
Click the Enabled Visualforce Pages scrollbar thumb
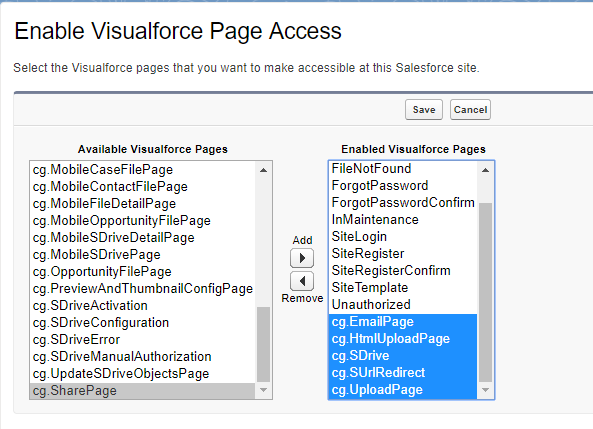[x=485, y=292]
